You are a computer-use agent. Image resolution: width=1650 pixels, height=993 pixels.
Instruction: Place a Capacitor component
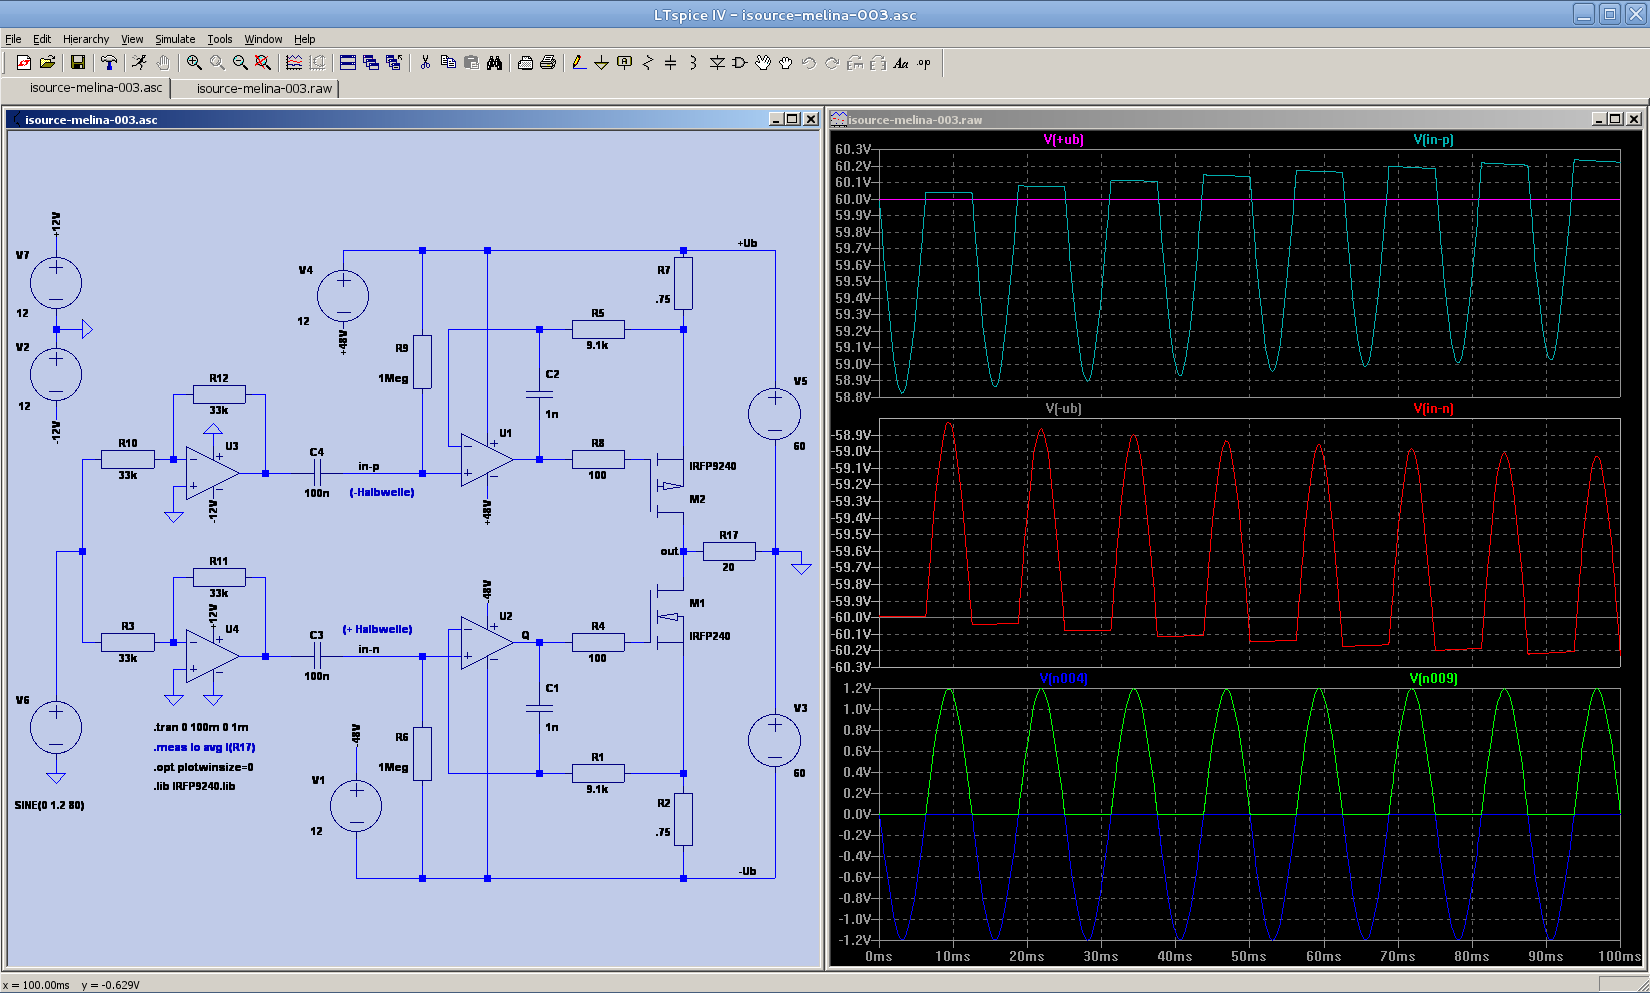671,63
